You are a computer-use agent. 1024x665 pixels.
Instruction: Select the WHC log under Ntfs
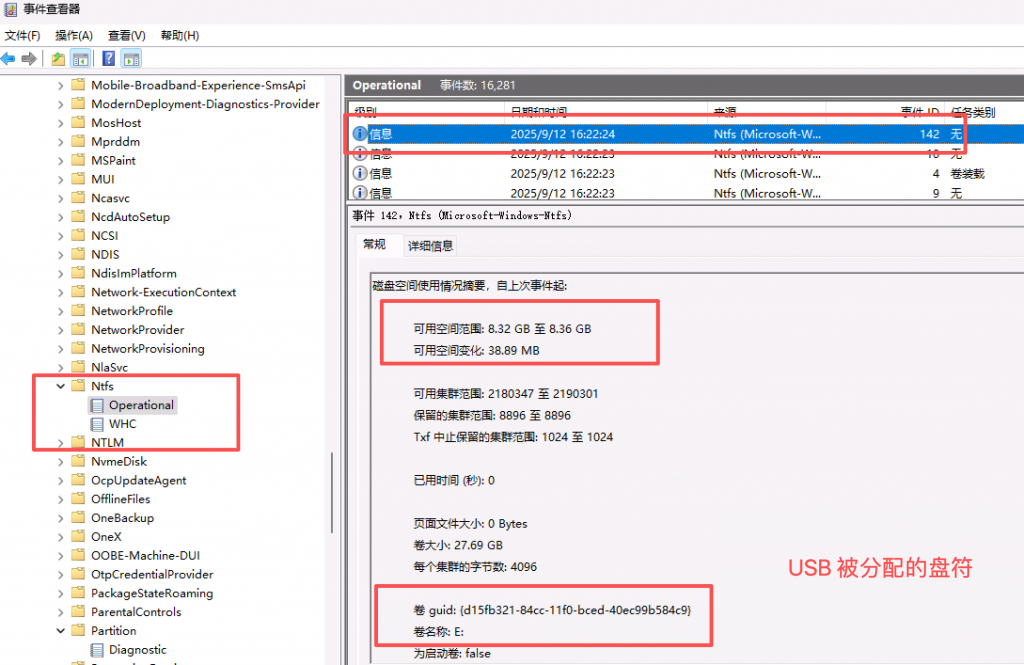tap(122, 424)
